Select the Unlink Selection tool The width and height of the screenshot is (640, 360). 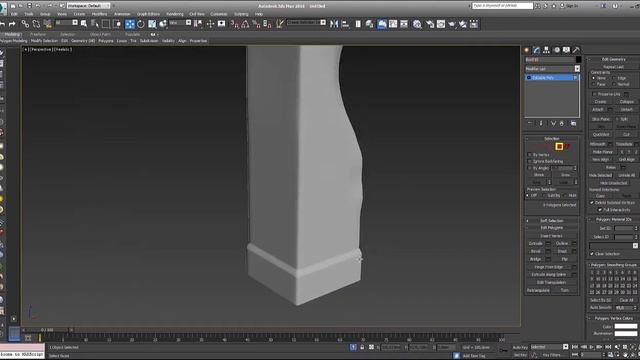[36, 24]
